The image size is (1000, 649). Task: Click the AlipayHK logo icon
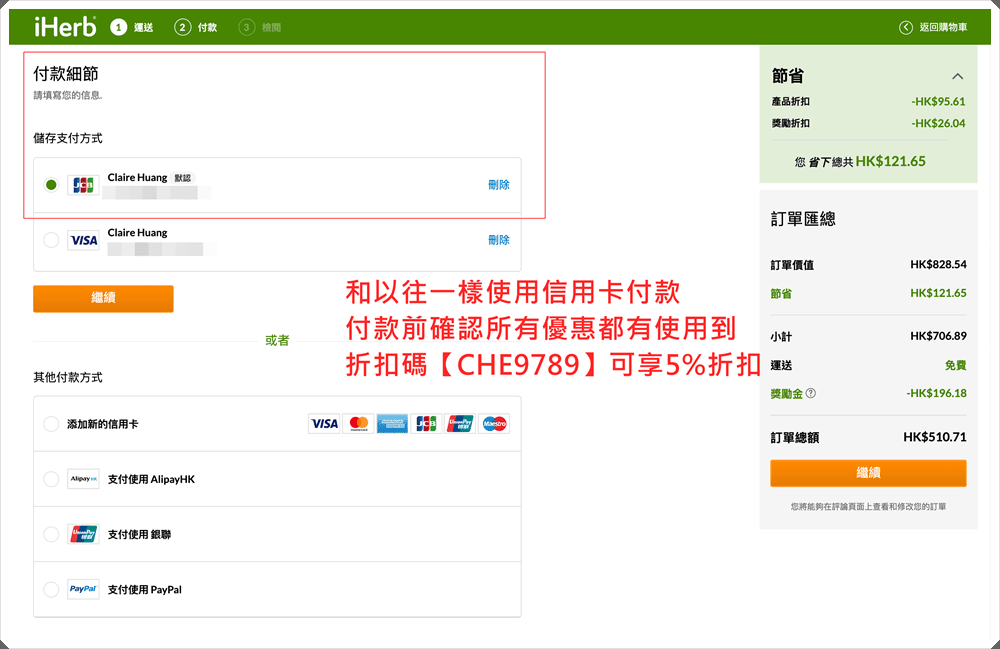pos(82,479)
